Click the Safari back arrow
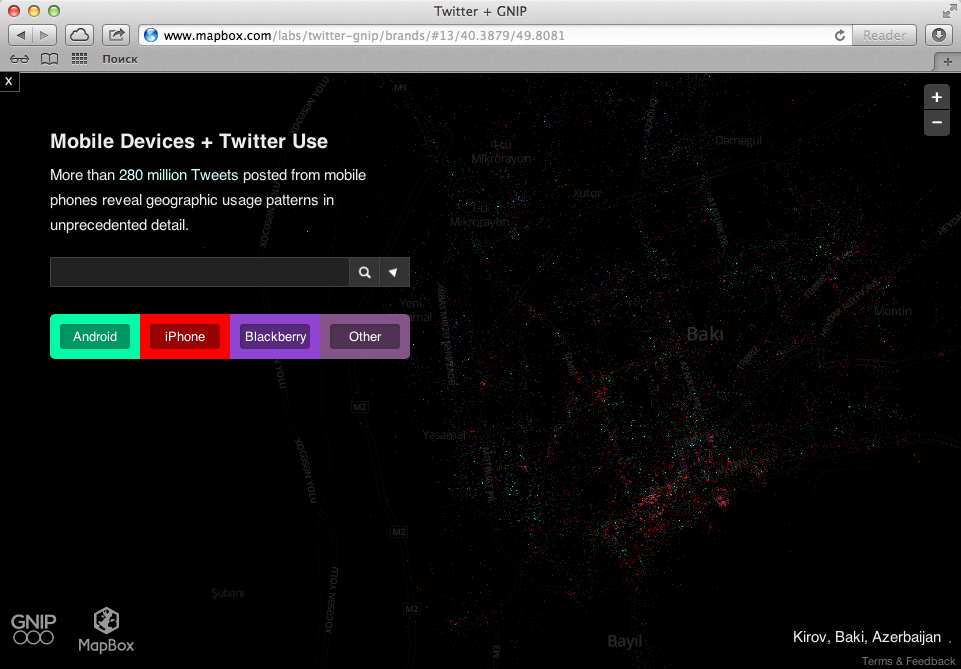Viewport: 961px width, 669px height. (x=20, y=35)
